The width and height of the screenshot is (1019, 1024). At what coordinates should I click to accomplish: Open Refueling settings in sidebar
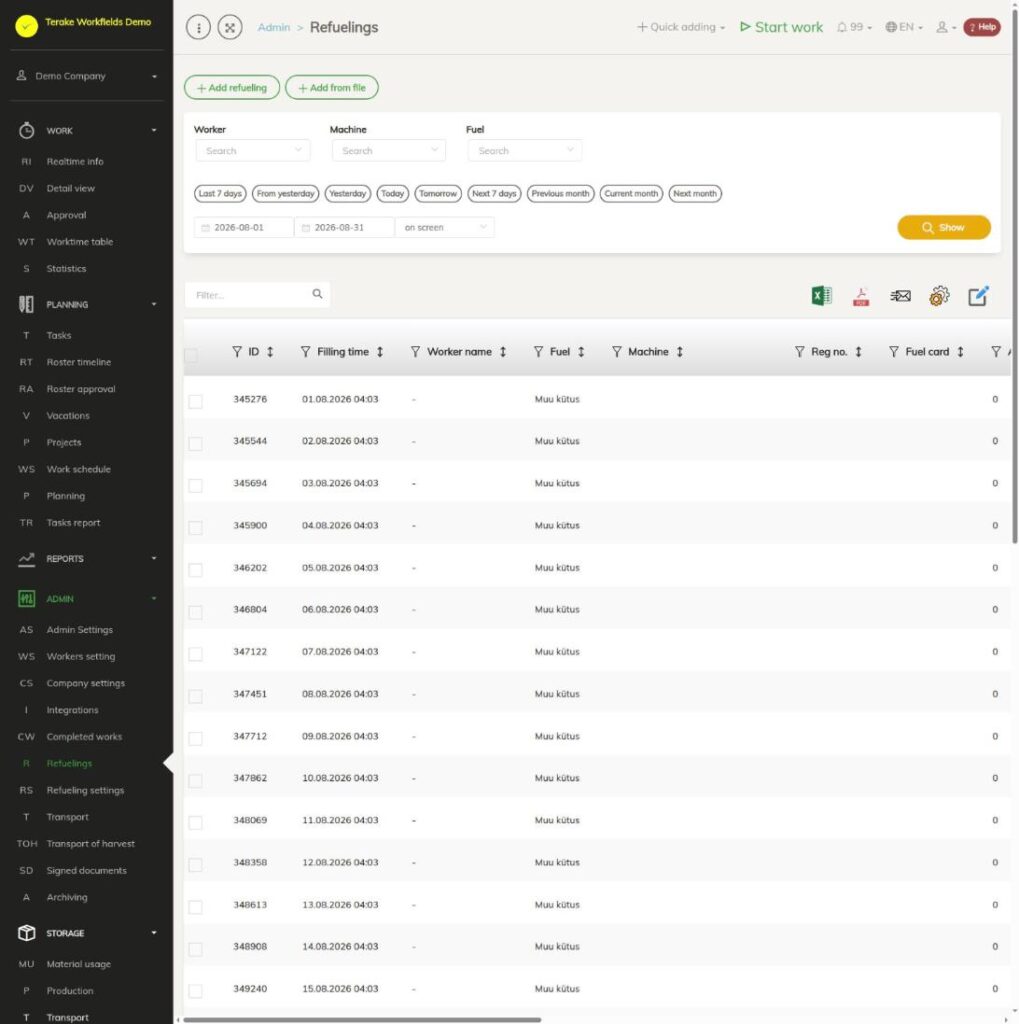point(85,790)
